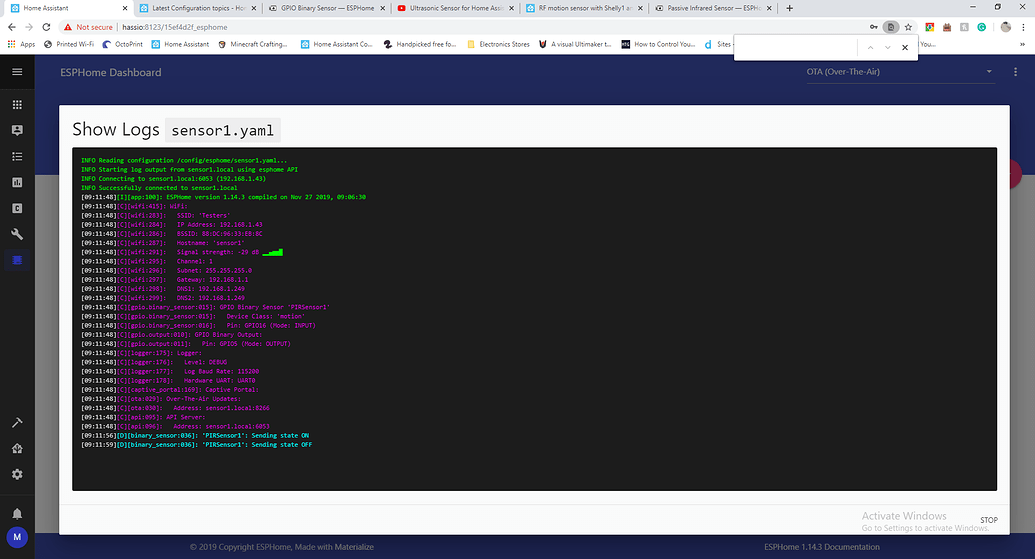Screen dimensions: 1035x559
Task: Click the address bar URL hassio:8123
Action: (x=174, y=27)
